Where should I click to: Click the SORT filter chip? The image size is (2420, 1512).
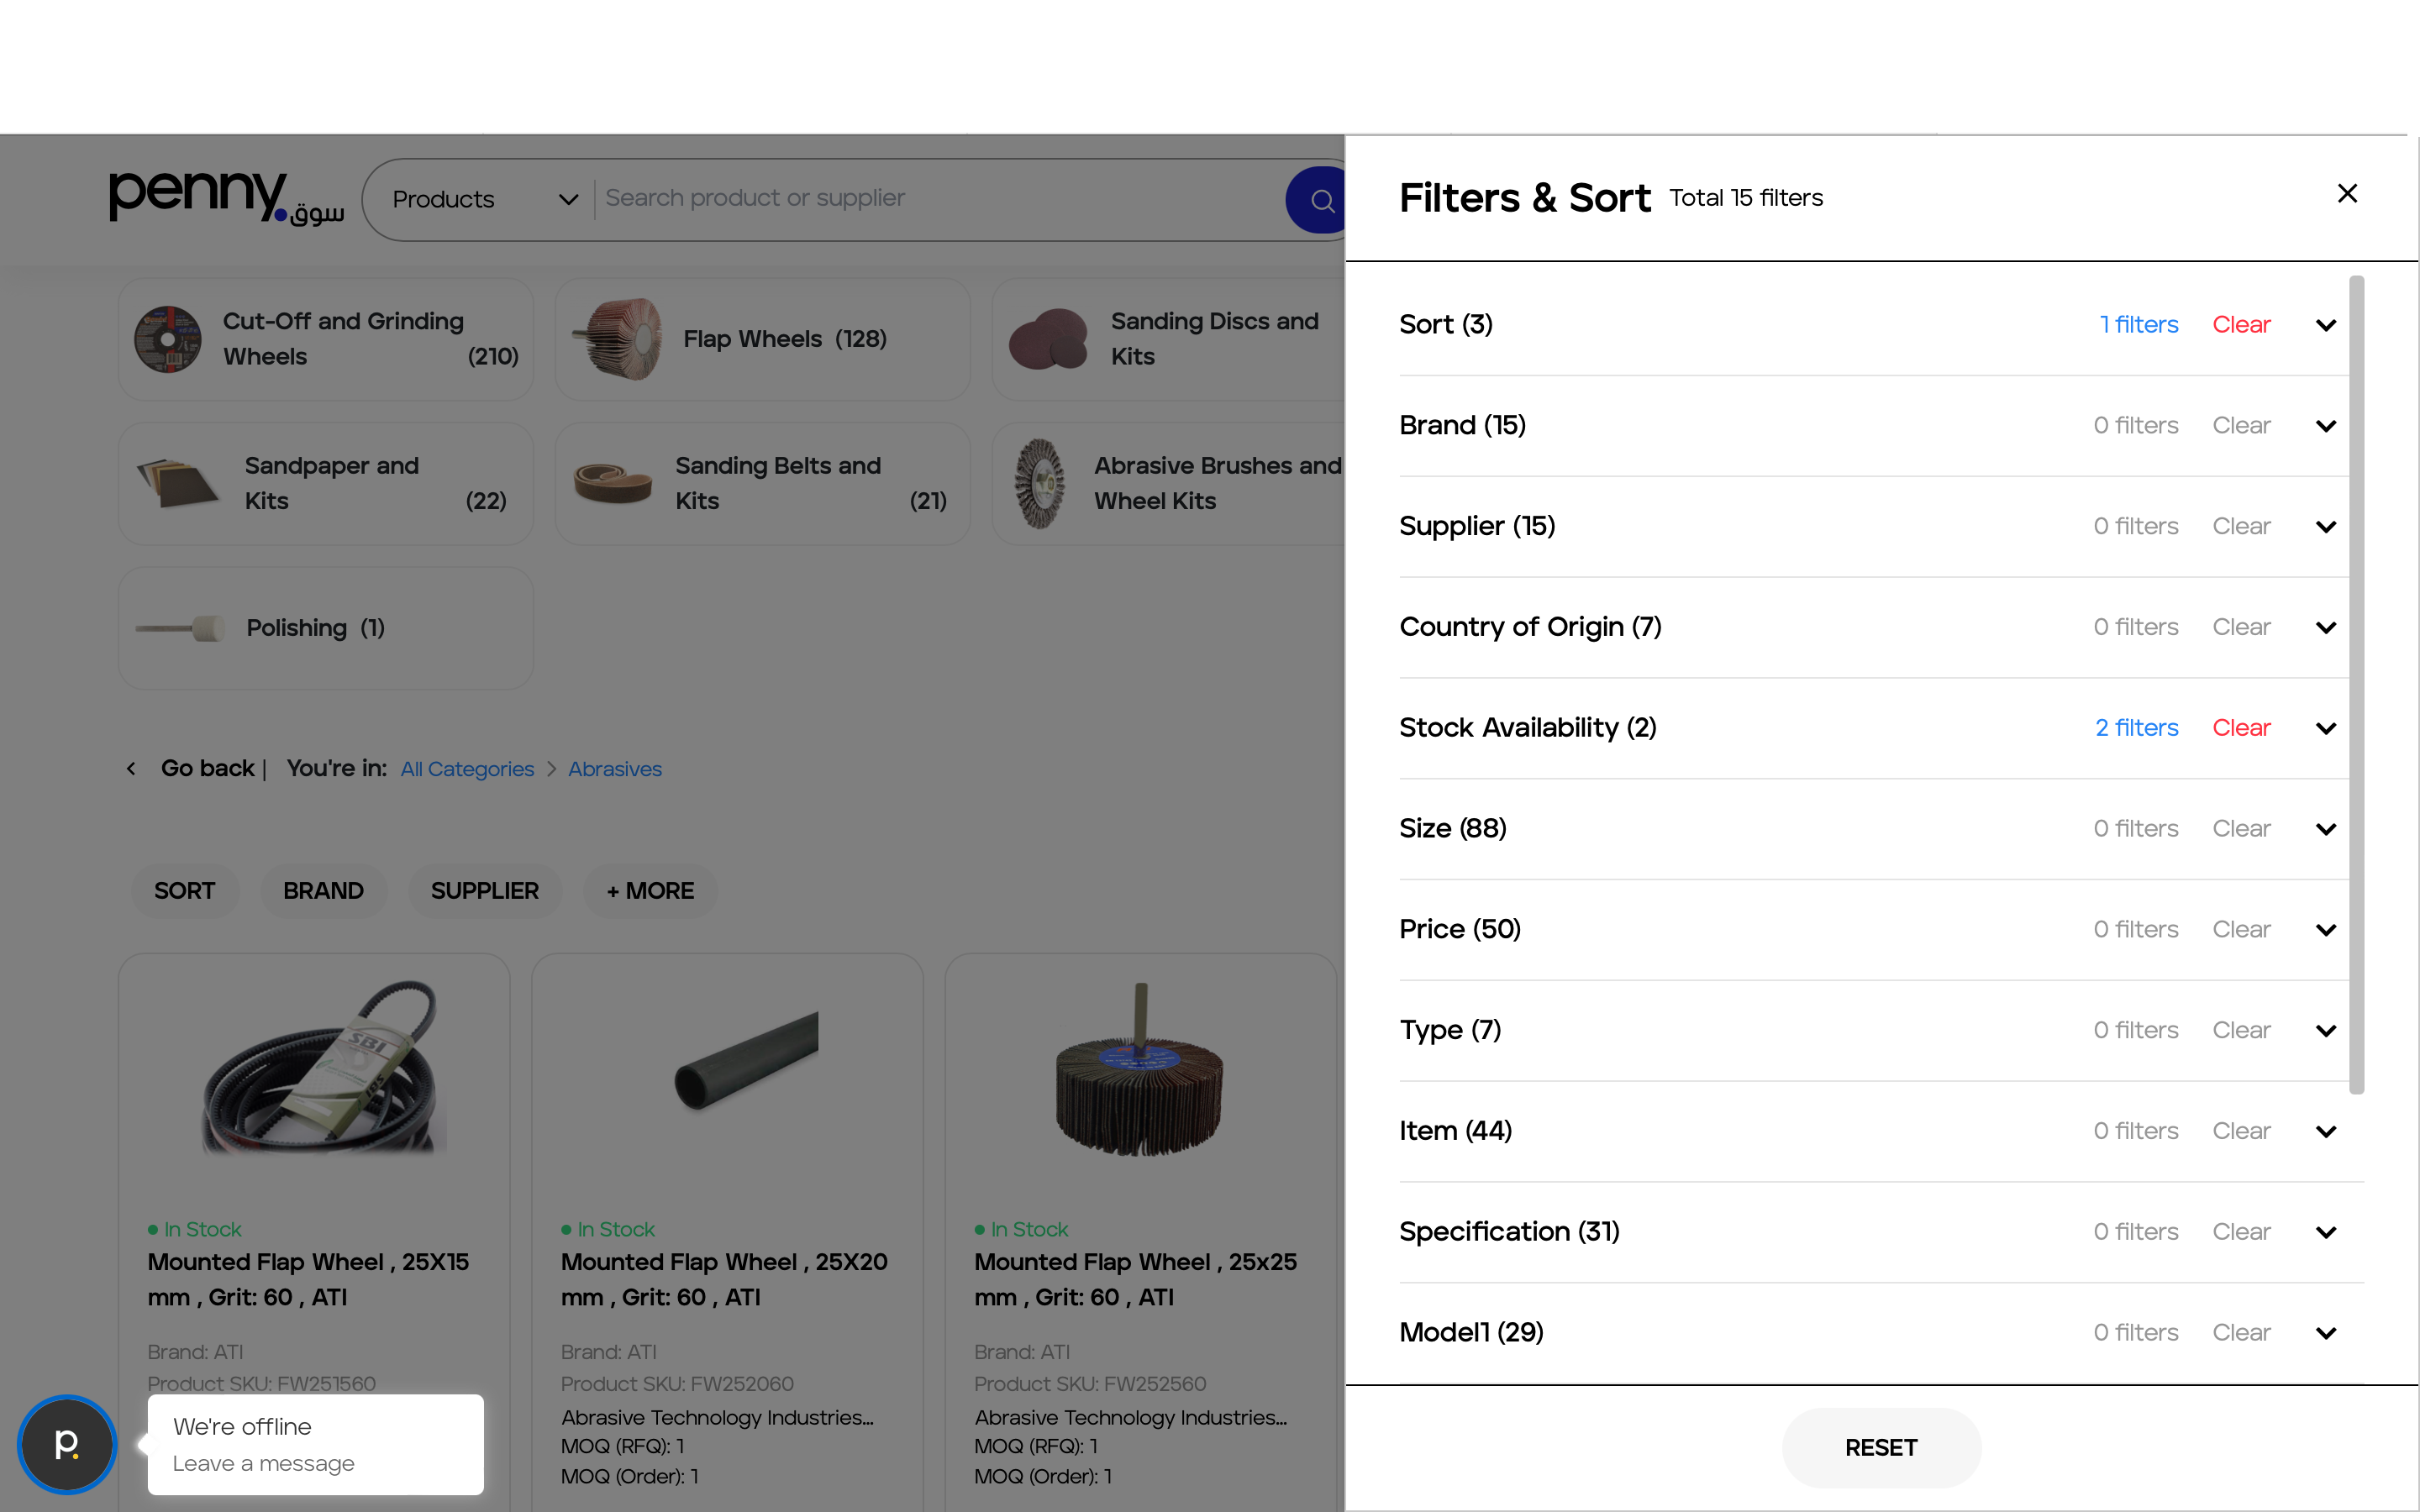[185, 891]
